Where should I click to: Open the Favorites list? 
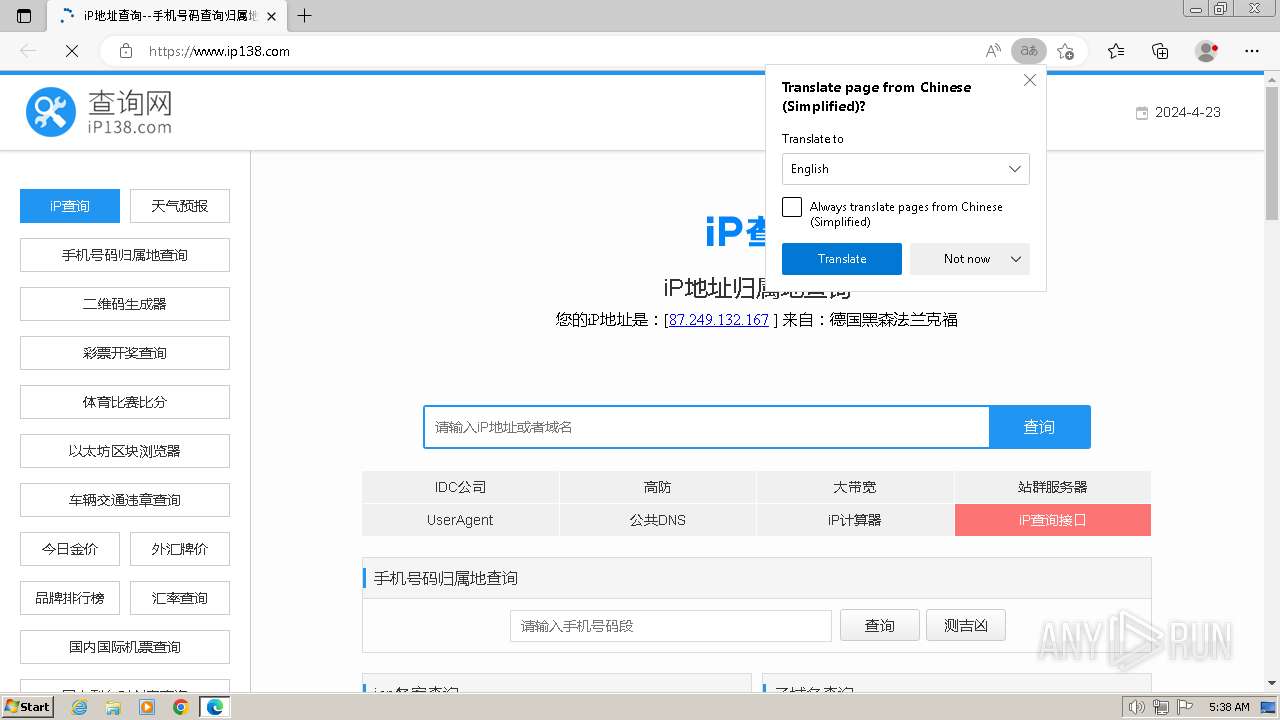[1116, 51]
